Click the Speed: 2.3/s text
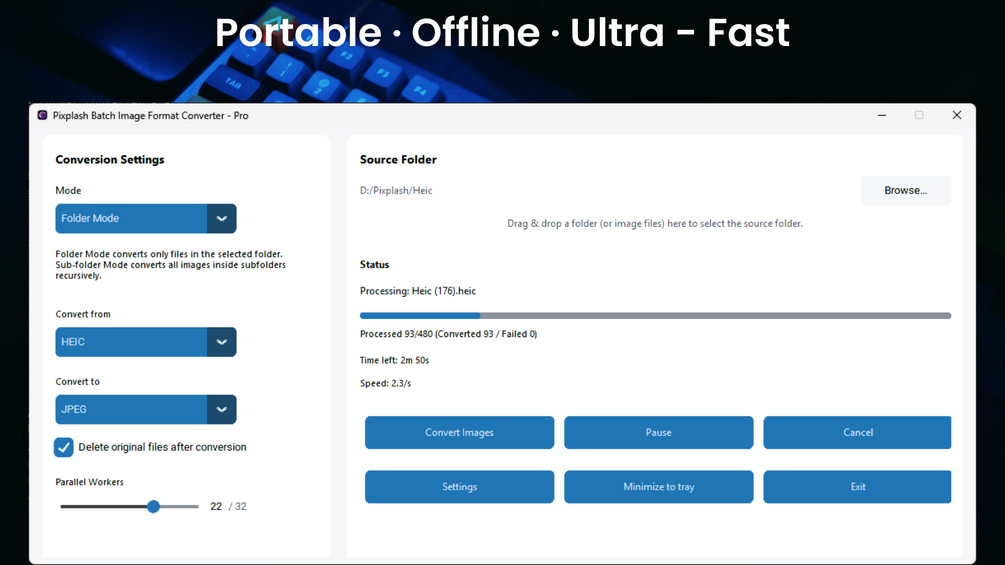 (385, 383)
